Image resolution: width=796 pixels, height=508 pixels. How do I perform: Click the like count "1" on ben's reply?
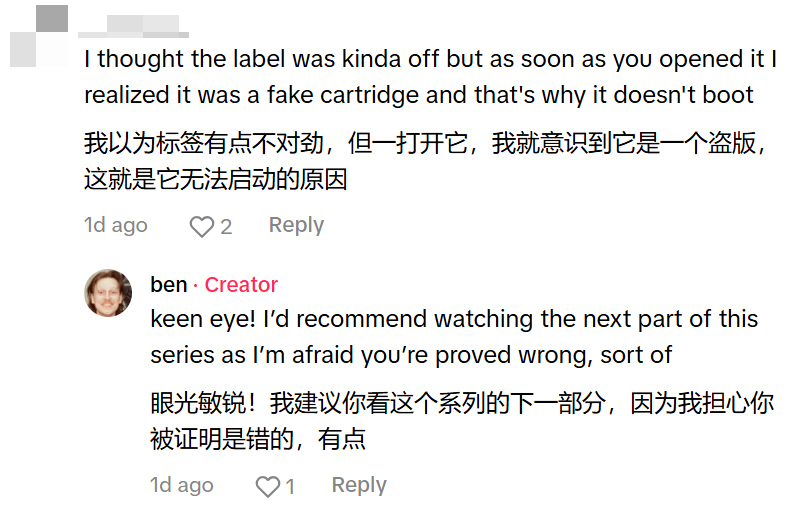pyautogui.click(x=290, y=487)
